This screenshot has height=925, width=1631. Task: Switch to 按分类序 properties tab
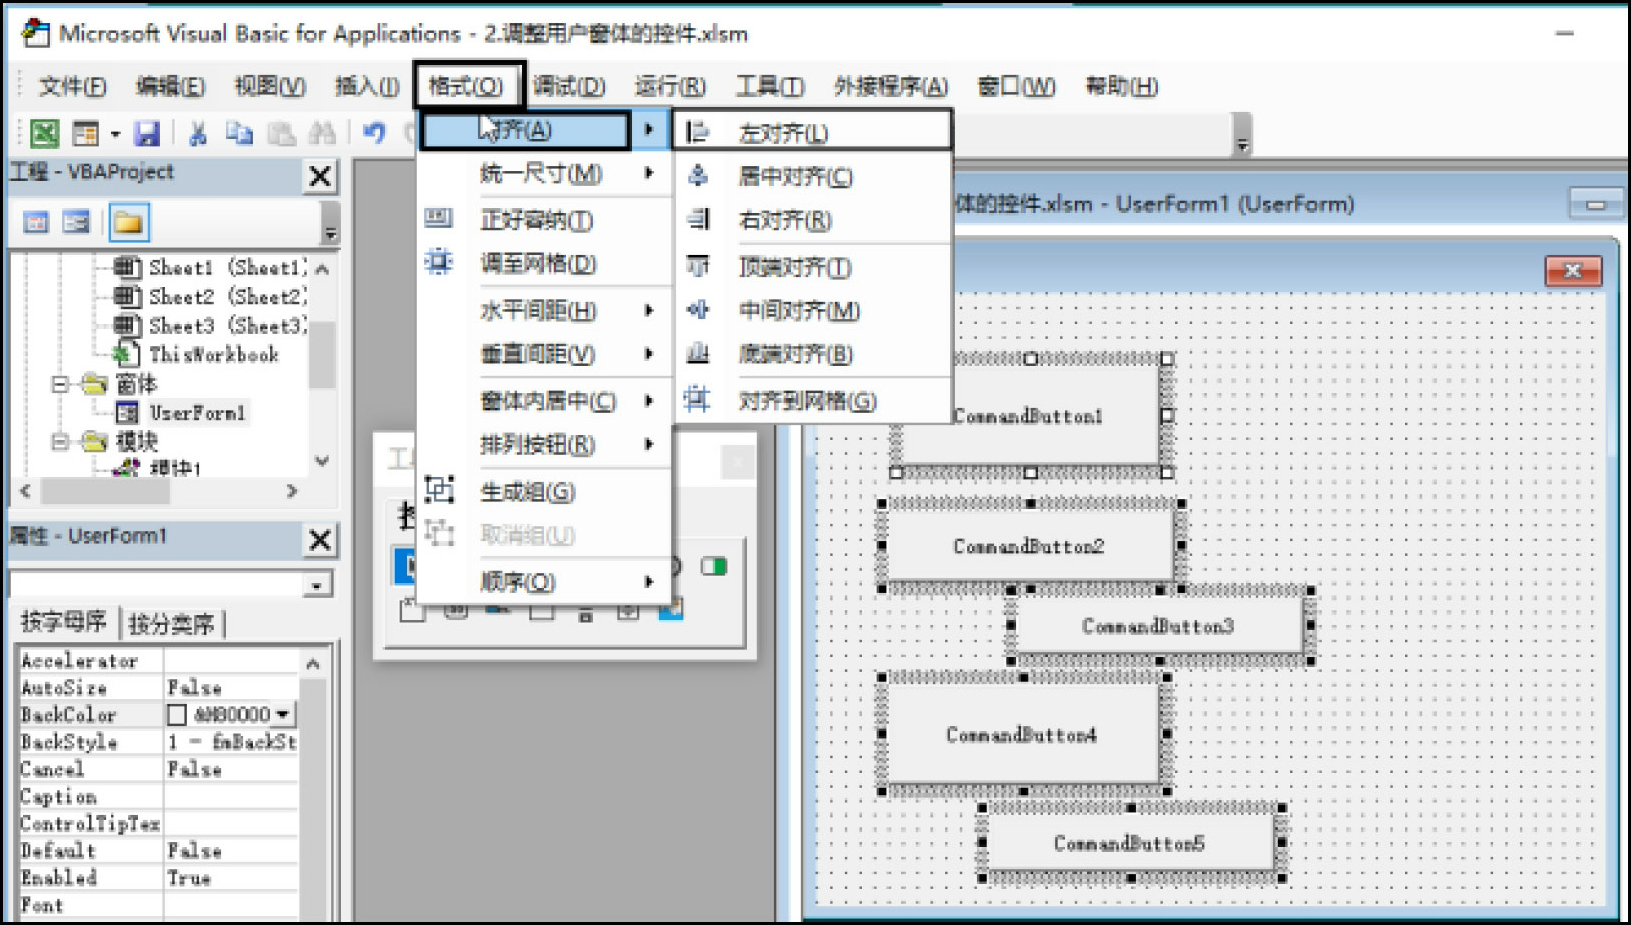pos(171,624)
